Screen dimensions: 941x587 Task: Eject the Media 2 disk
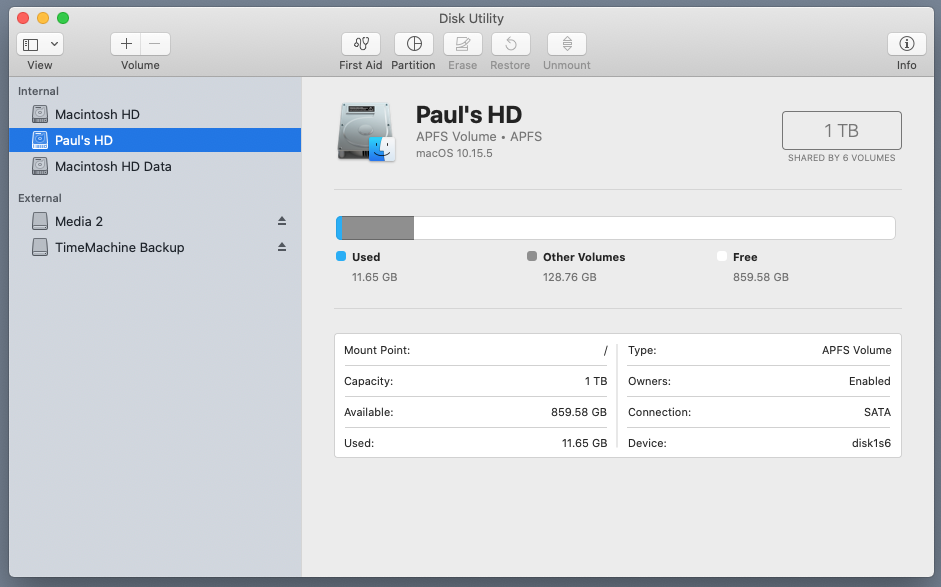click(x=282, y=221)
